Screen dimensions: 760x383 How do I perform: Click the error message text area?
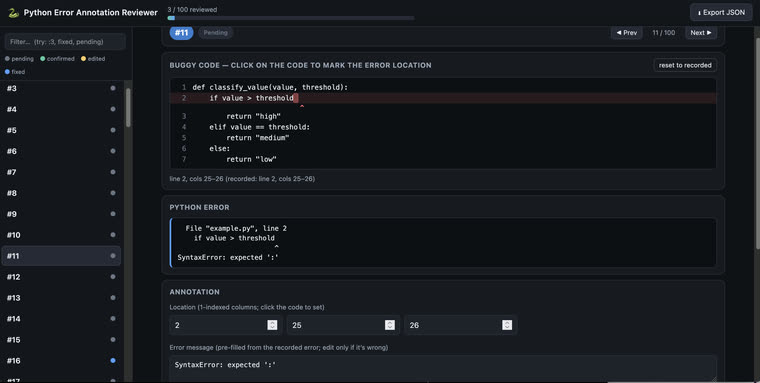pyautogui.click(x=443, y=368)
